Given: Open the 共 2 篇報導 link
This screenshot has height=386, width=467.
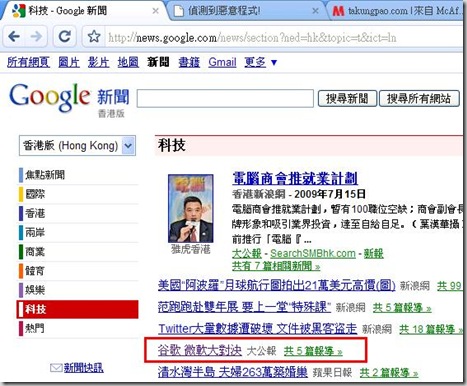Looking at the screenshot, I should pyautogui.click(x=389, y=373).
